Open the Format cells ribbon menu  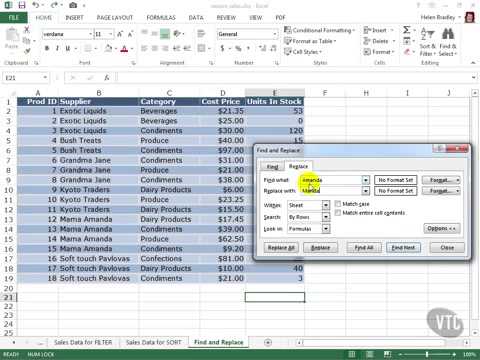point(379,52)
